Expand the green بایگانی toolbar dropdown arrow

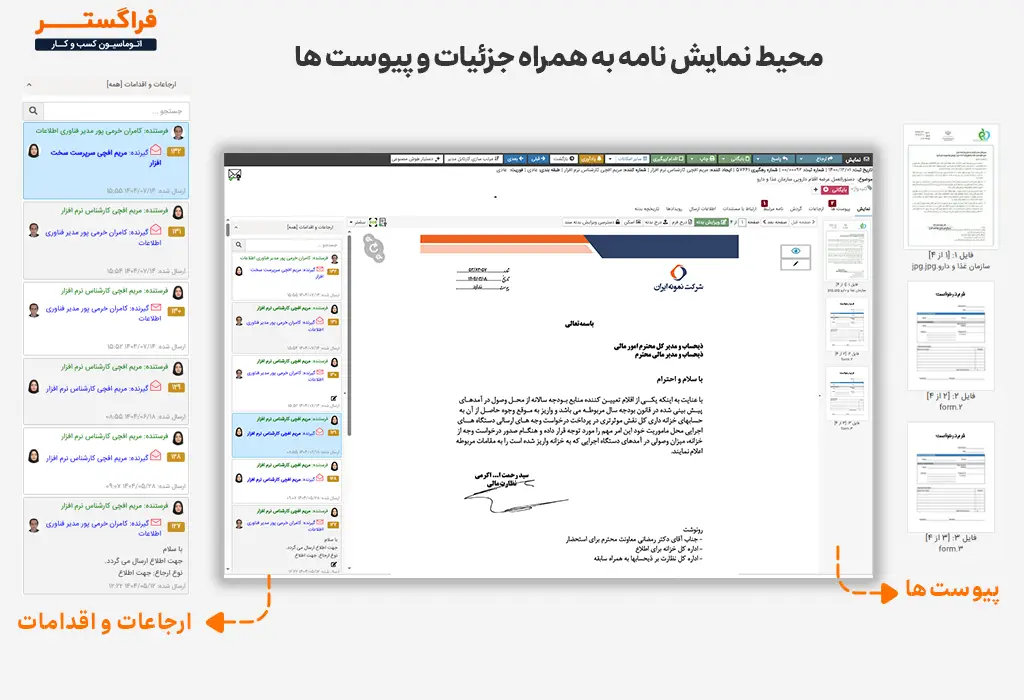(723, 159)
